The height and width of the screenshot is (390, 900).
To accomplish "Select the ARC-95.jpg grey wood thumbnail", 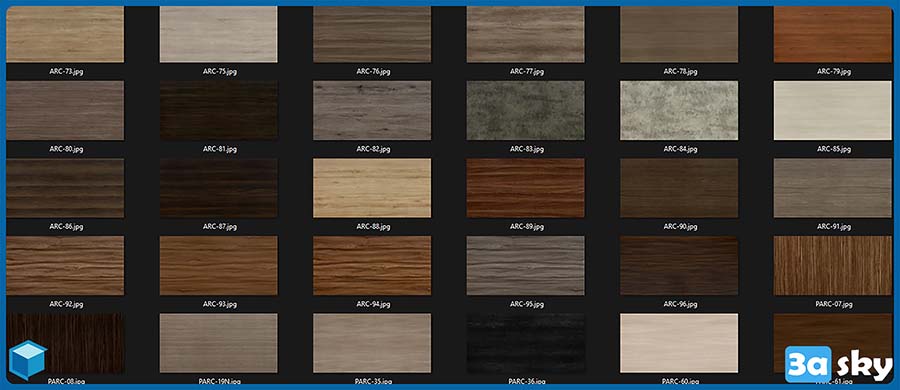I will coord(525,265).
